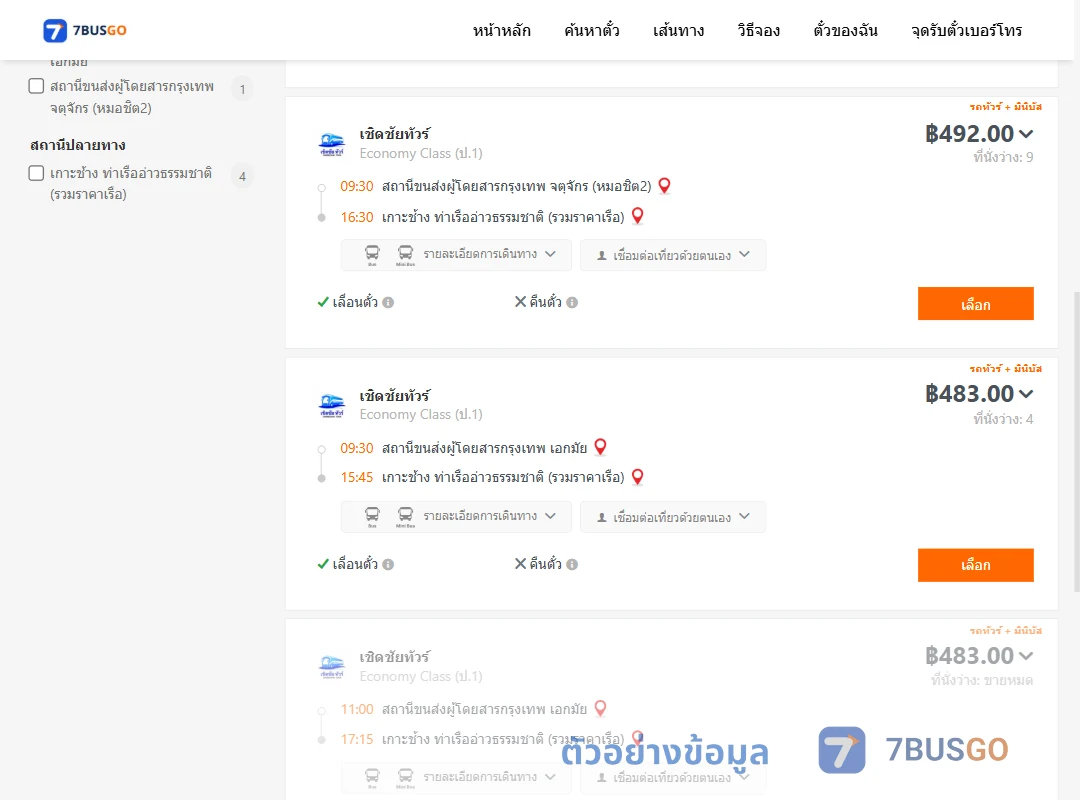Click the สถานีปลายทาง filter heading
The width and height of the screenshot is (1080, 800).
pos(78,145)
